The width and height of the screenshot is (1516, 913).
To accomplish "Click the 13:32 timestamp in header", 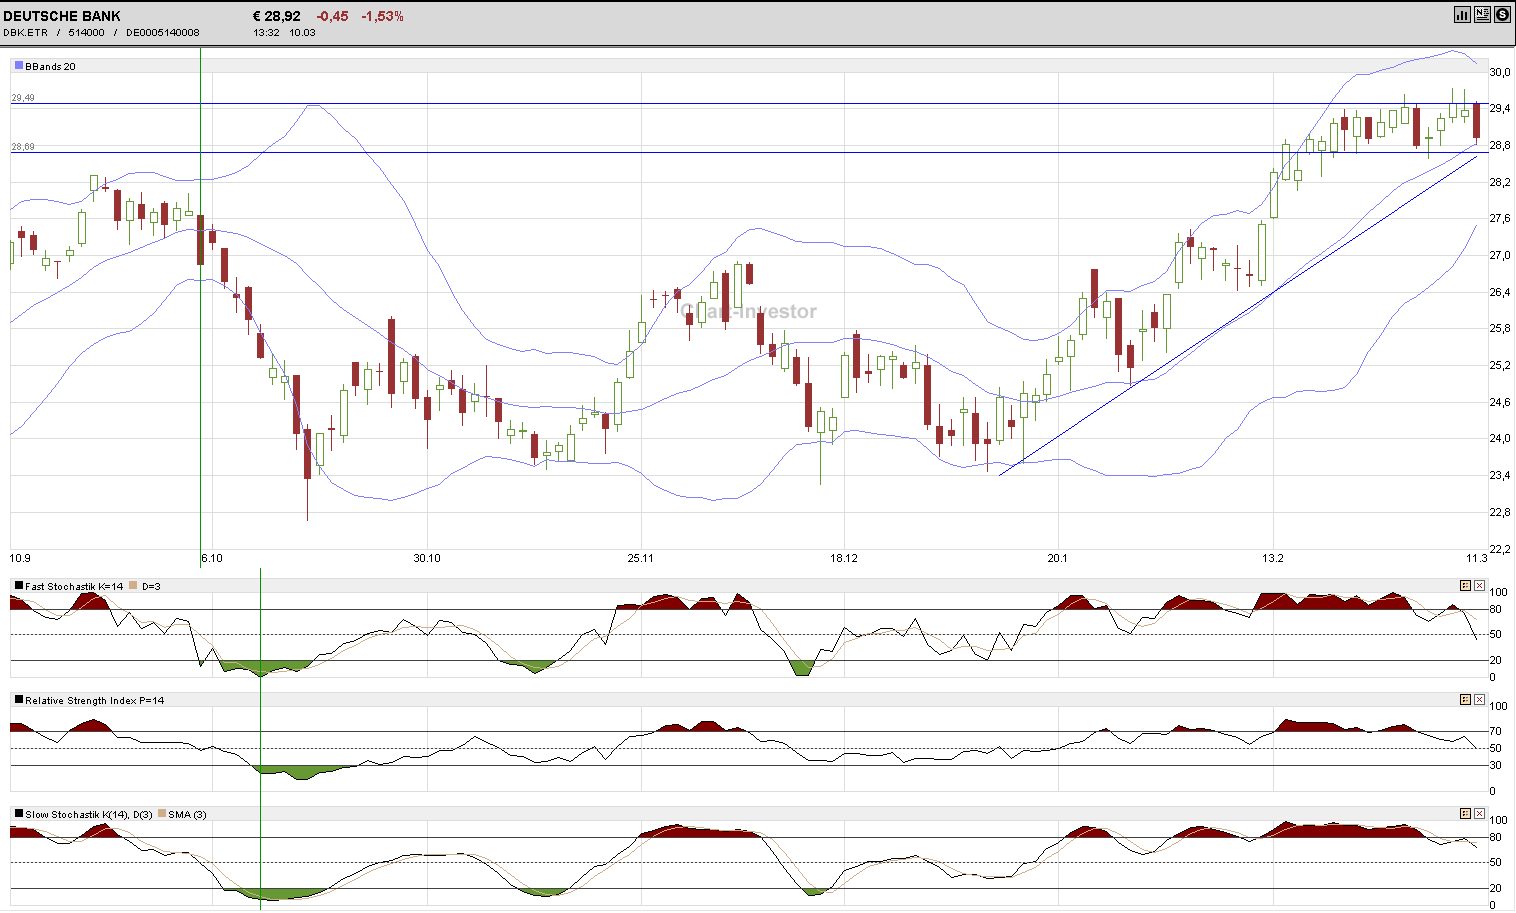I will (266, 33).
